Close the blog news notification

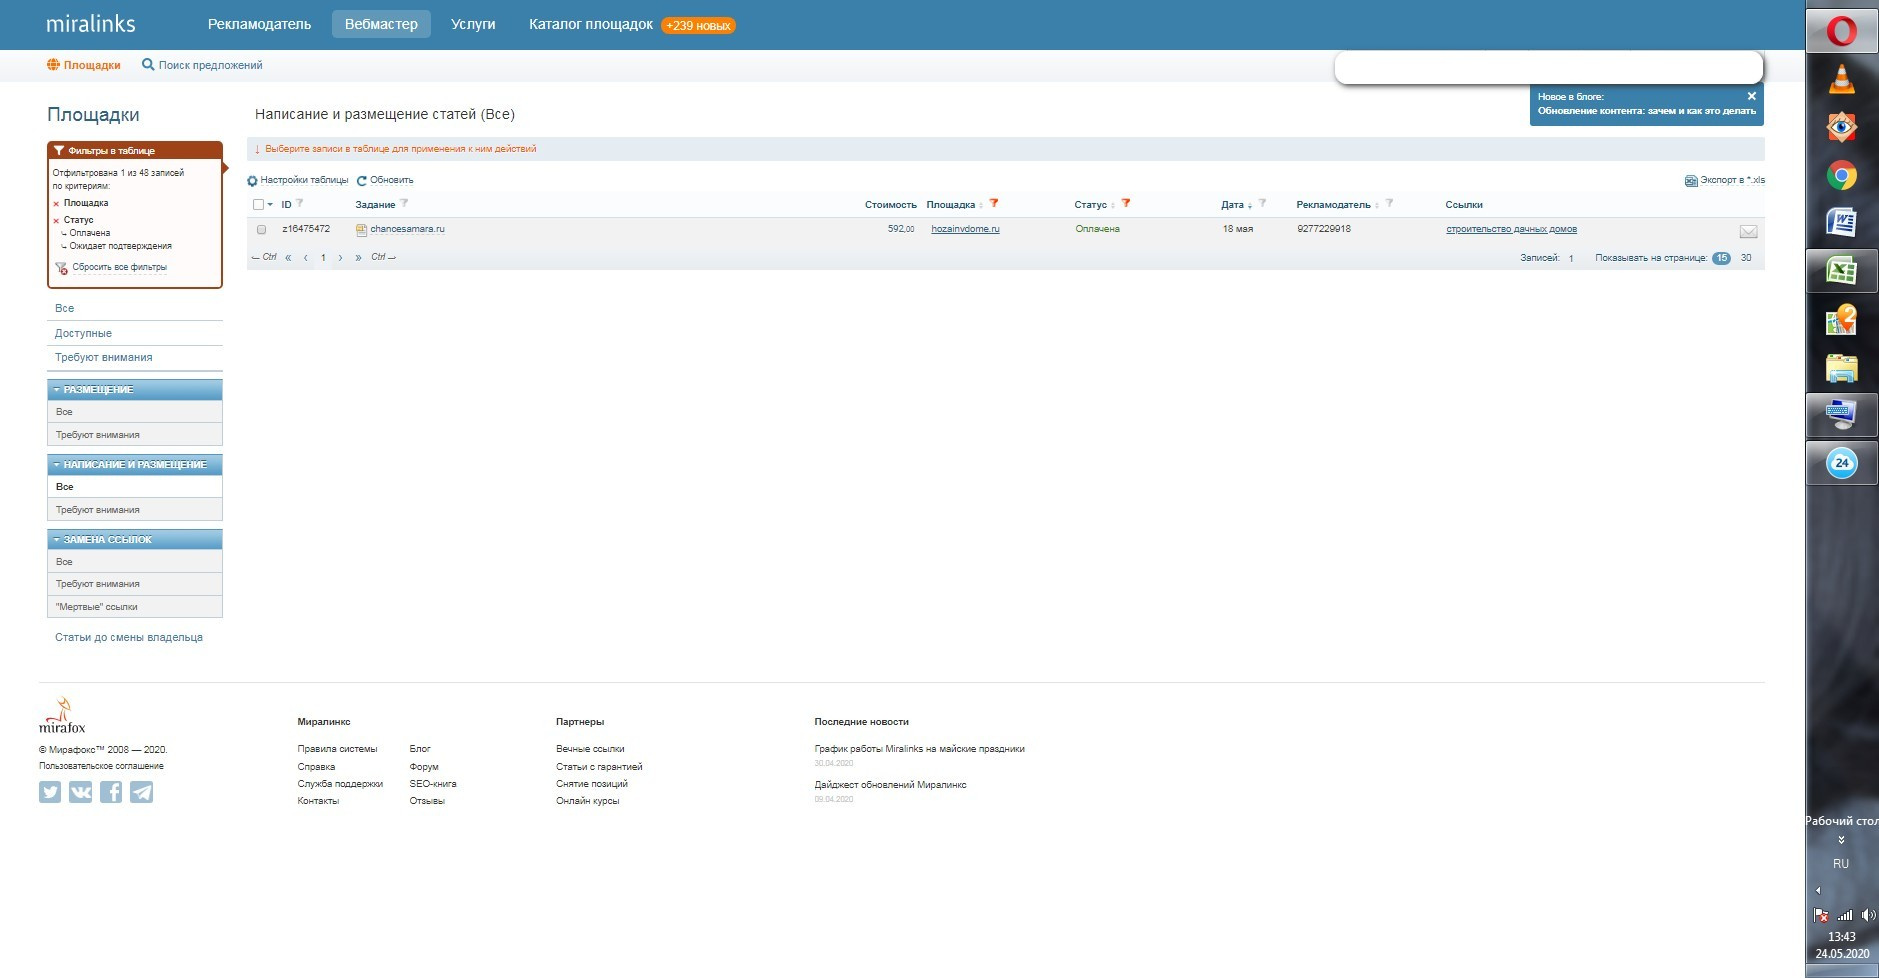coord(1751,96)
